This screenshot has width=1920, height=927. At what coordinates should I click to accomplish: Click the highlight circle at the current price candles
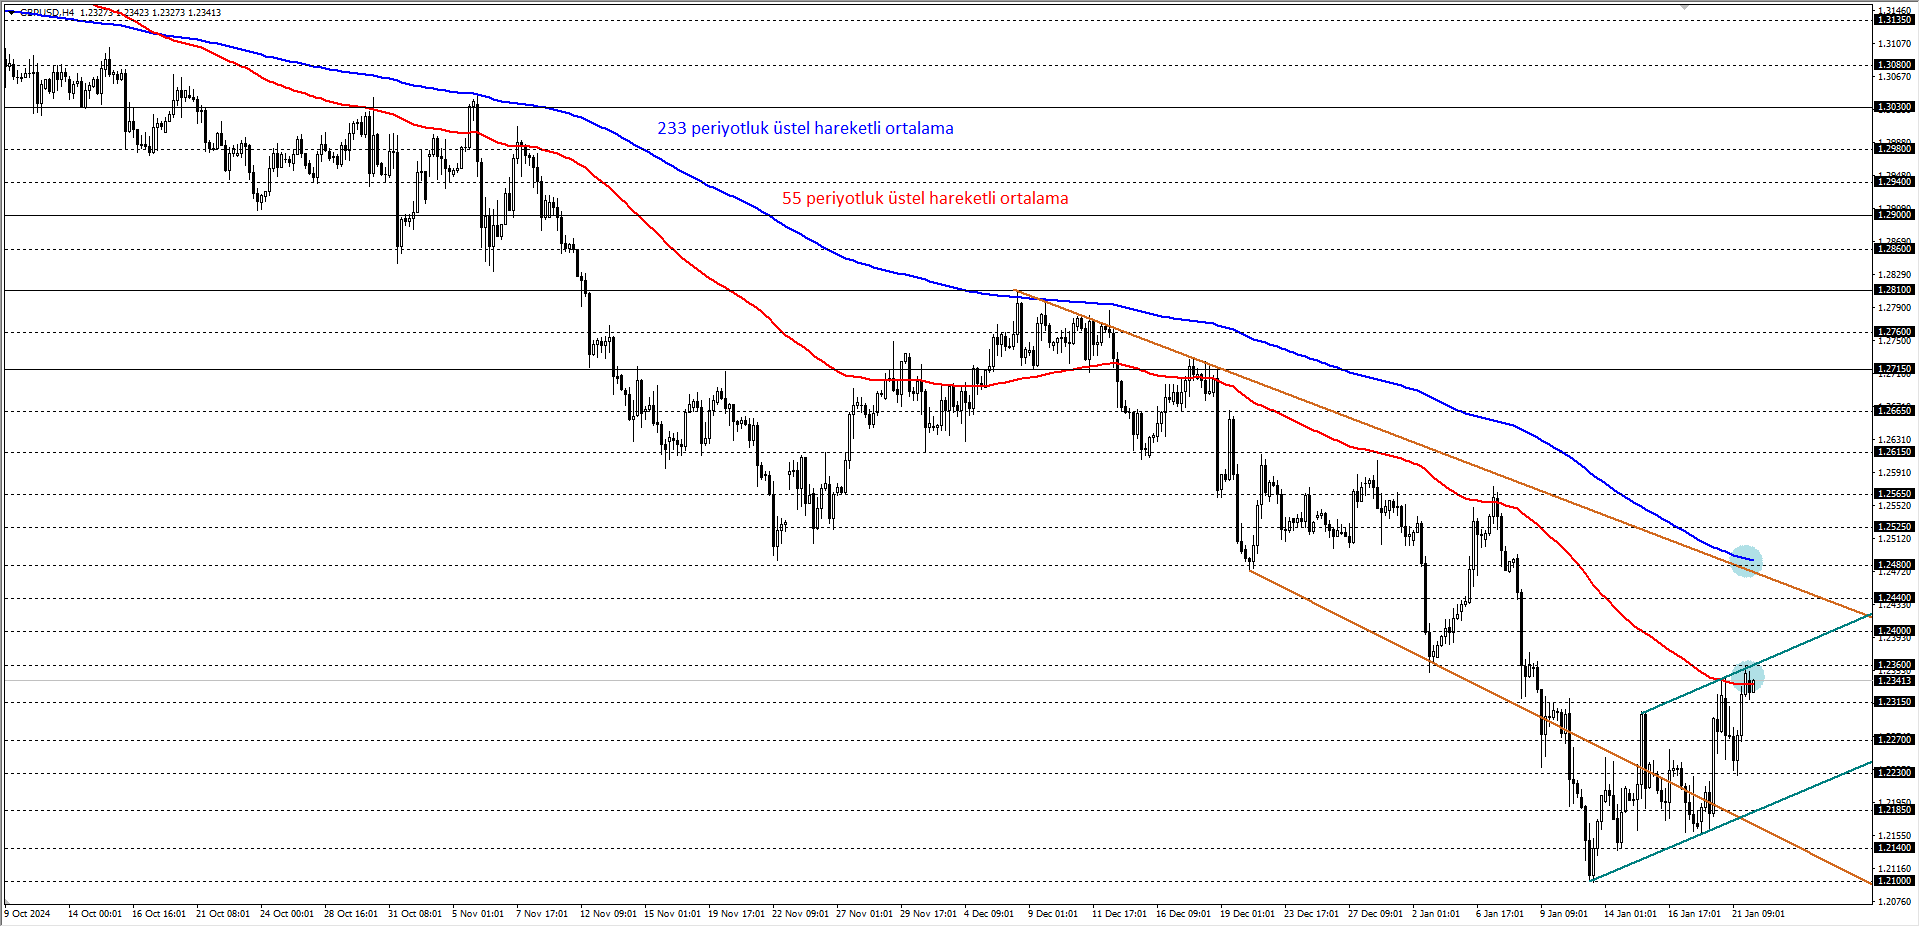[x=1748, y=677]
